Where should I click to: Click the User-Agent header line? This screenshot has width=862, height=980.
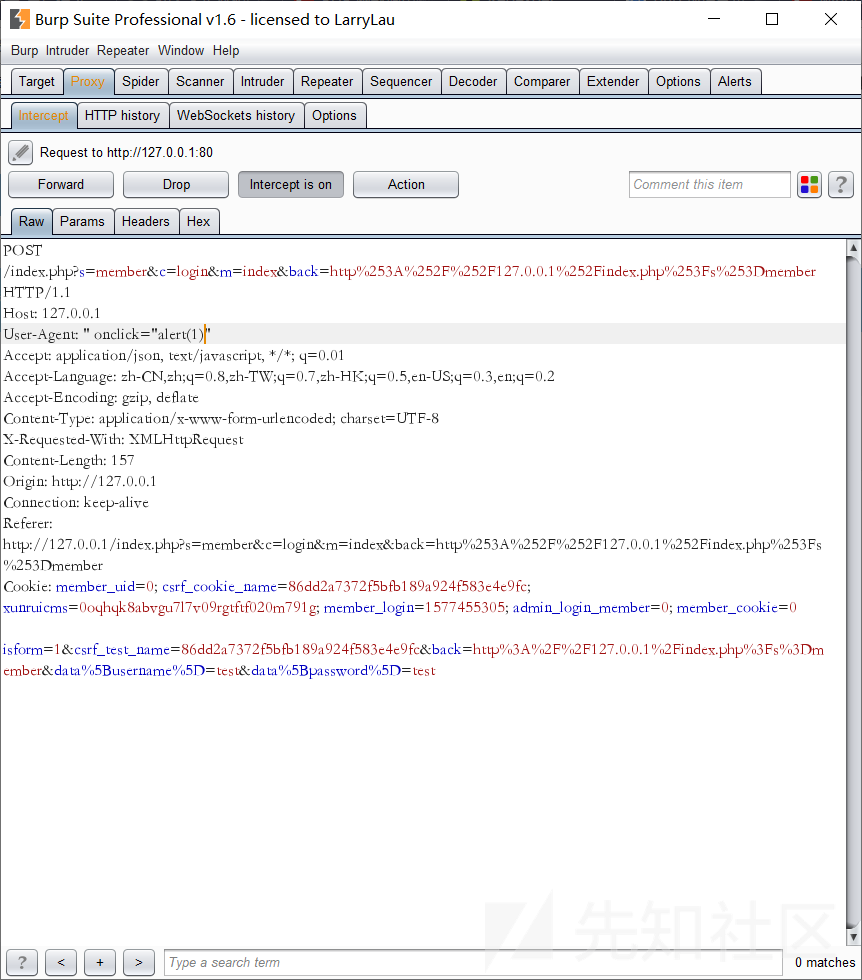pyautogui.click(x=423, y=334)
